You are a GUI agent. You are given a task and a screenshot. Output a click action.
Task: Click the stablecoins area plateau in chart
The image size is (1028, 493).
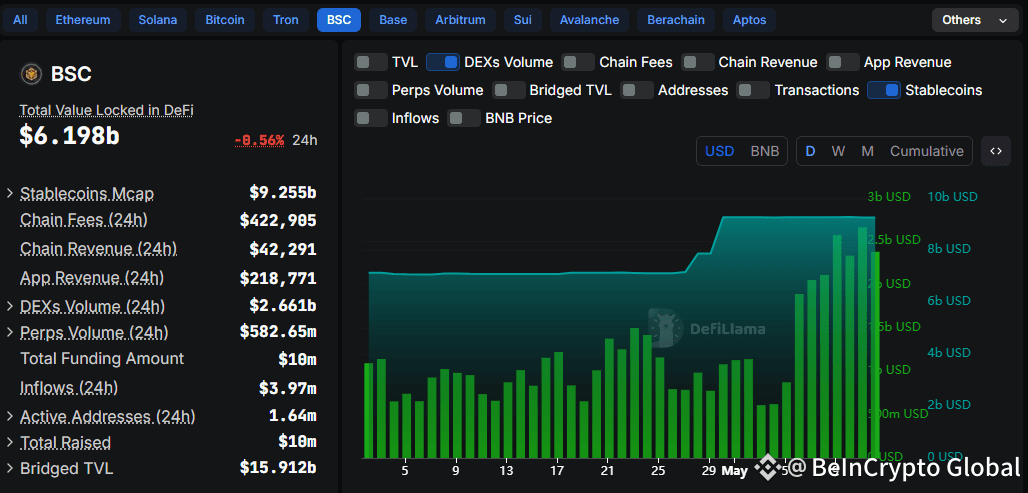coord(797,218)
